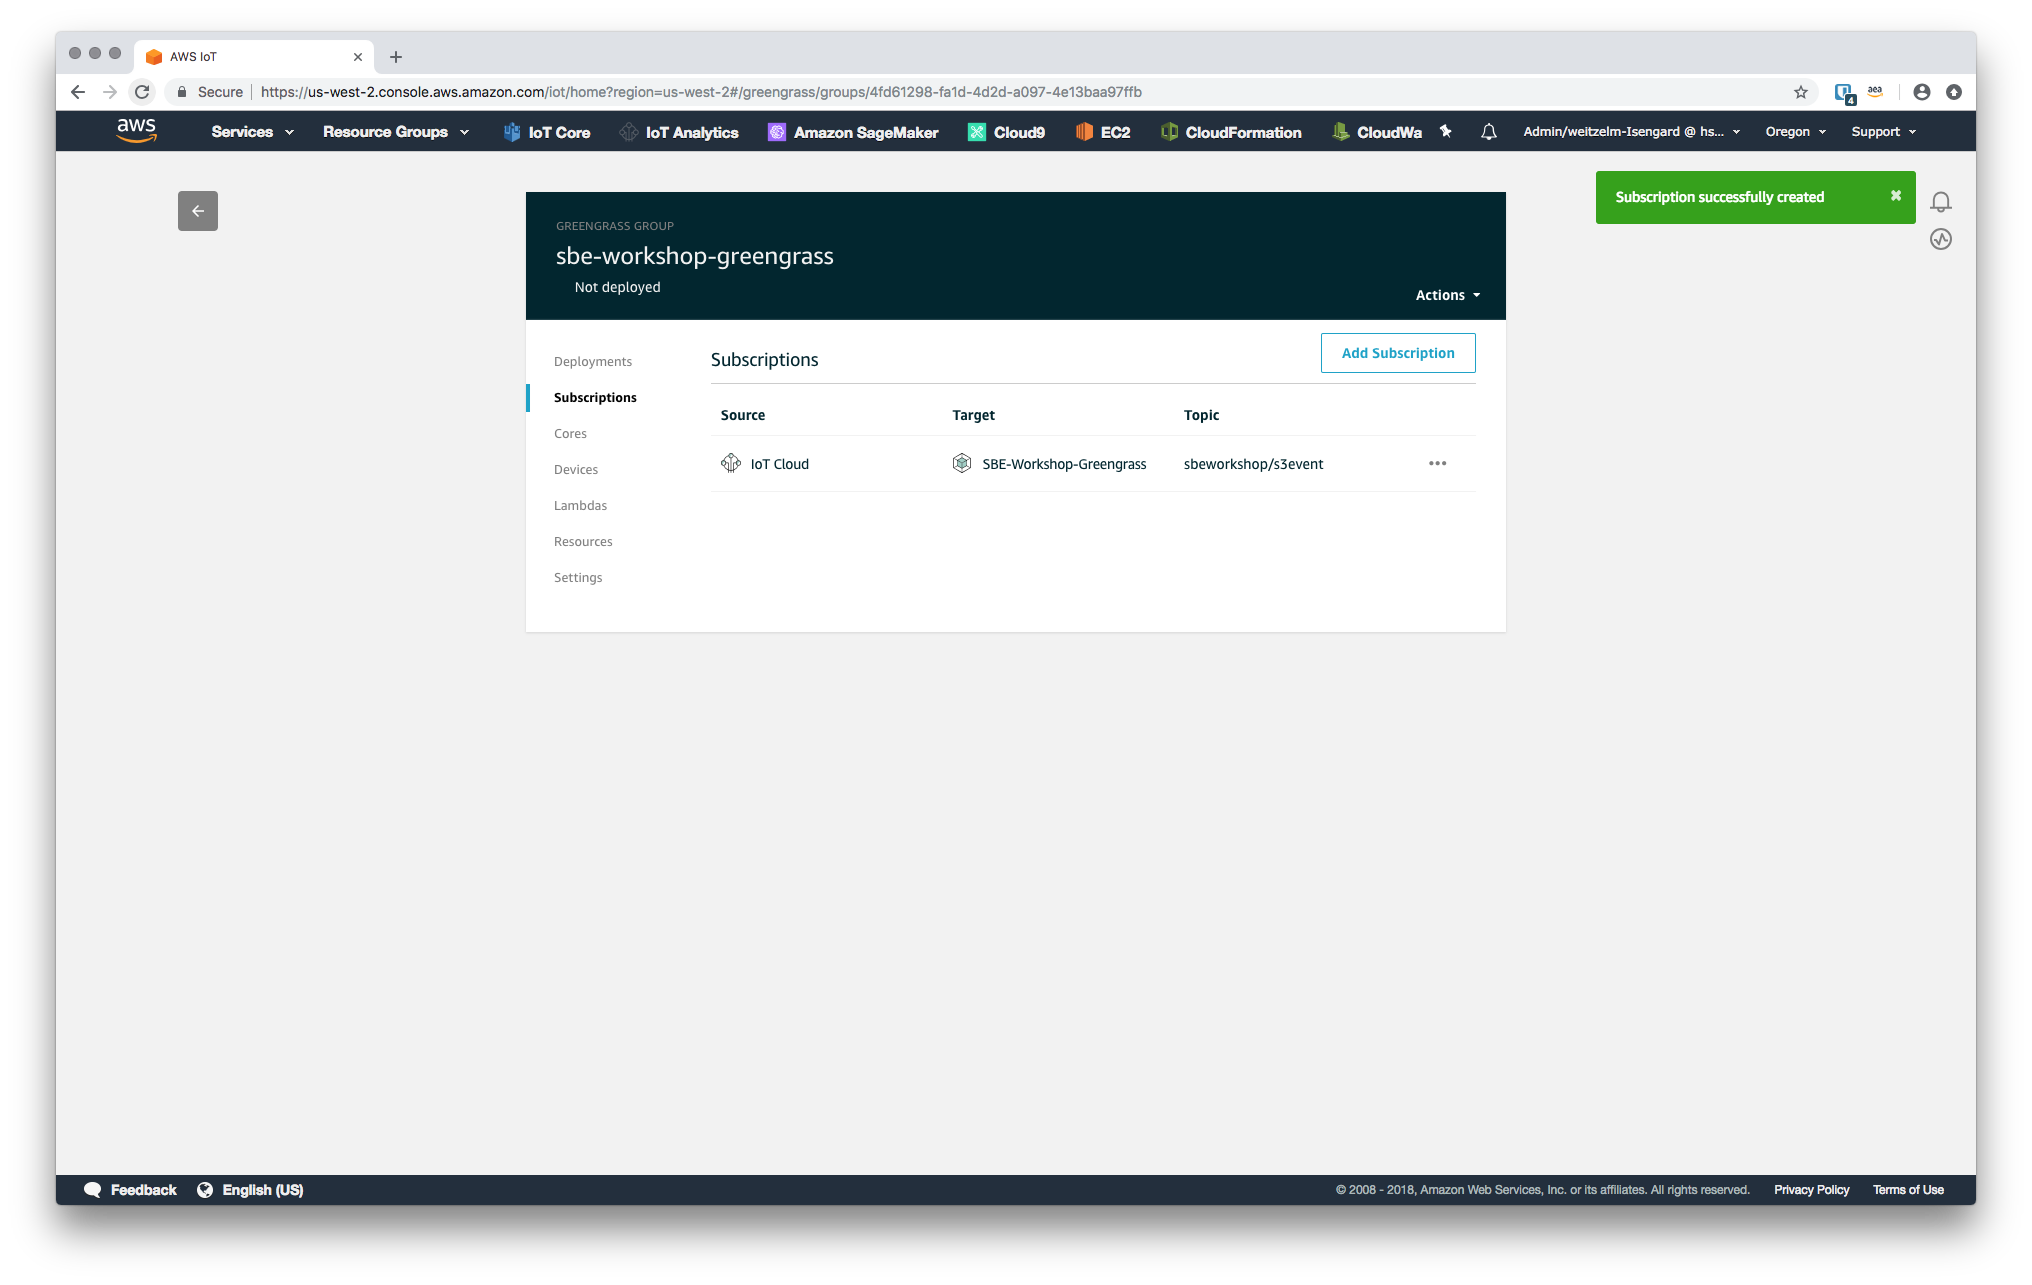Click SBE-Workshop-Greengrass target text
The width and height of the screenshot is (2032, 1285).
point(1064,464)
